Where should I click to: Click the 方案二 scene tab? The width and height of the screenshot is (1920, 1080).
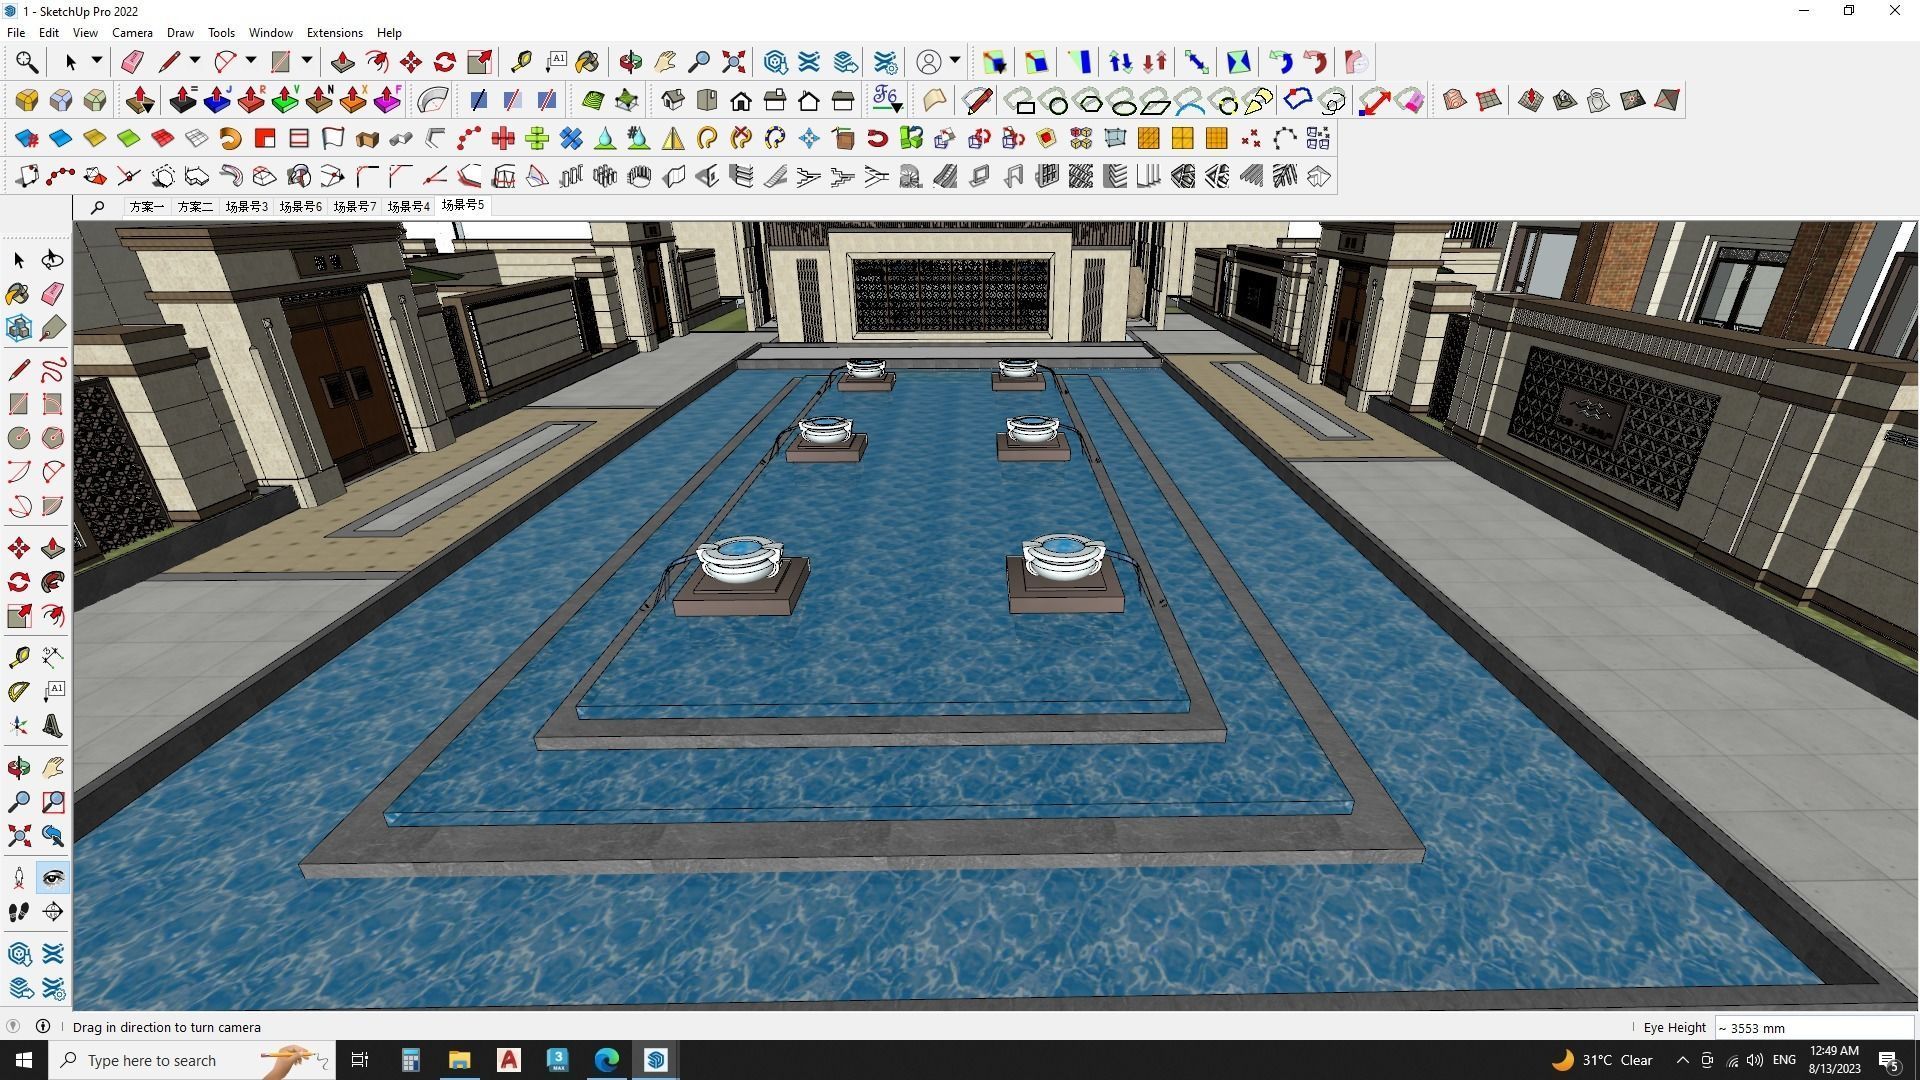(194, 206)
